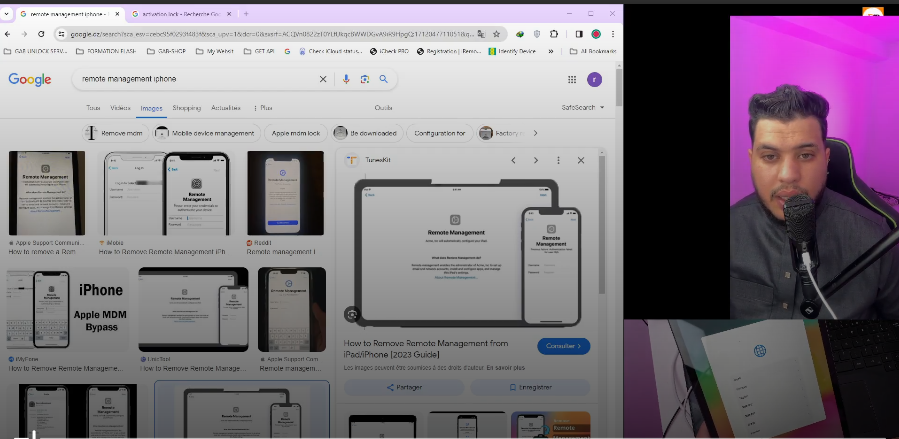Filter by Mobile device management chip
This screenshot has width=899, height=439.
click(x=206, y=133)
